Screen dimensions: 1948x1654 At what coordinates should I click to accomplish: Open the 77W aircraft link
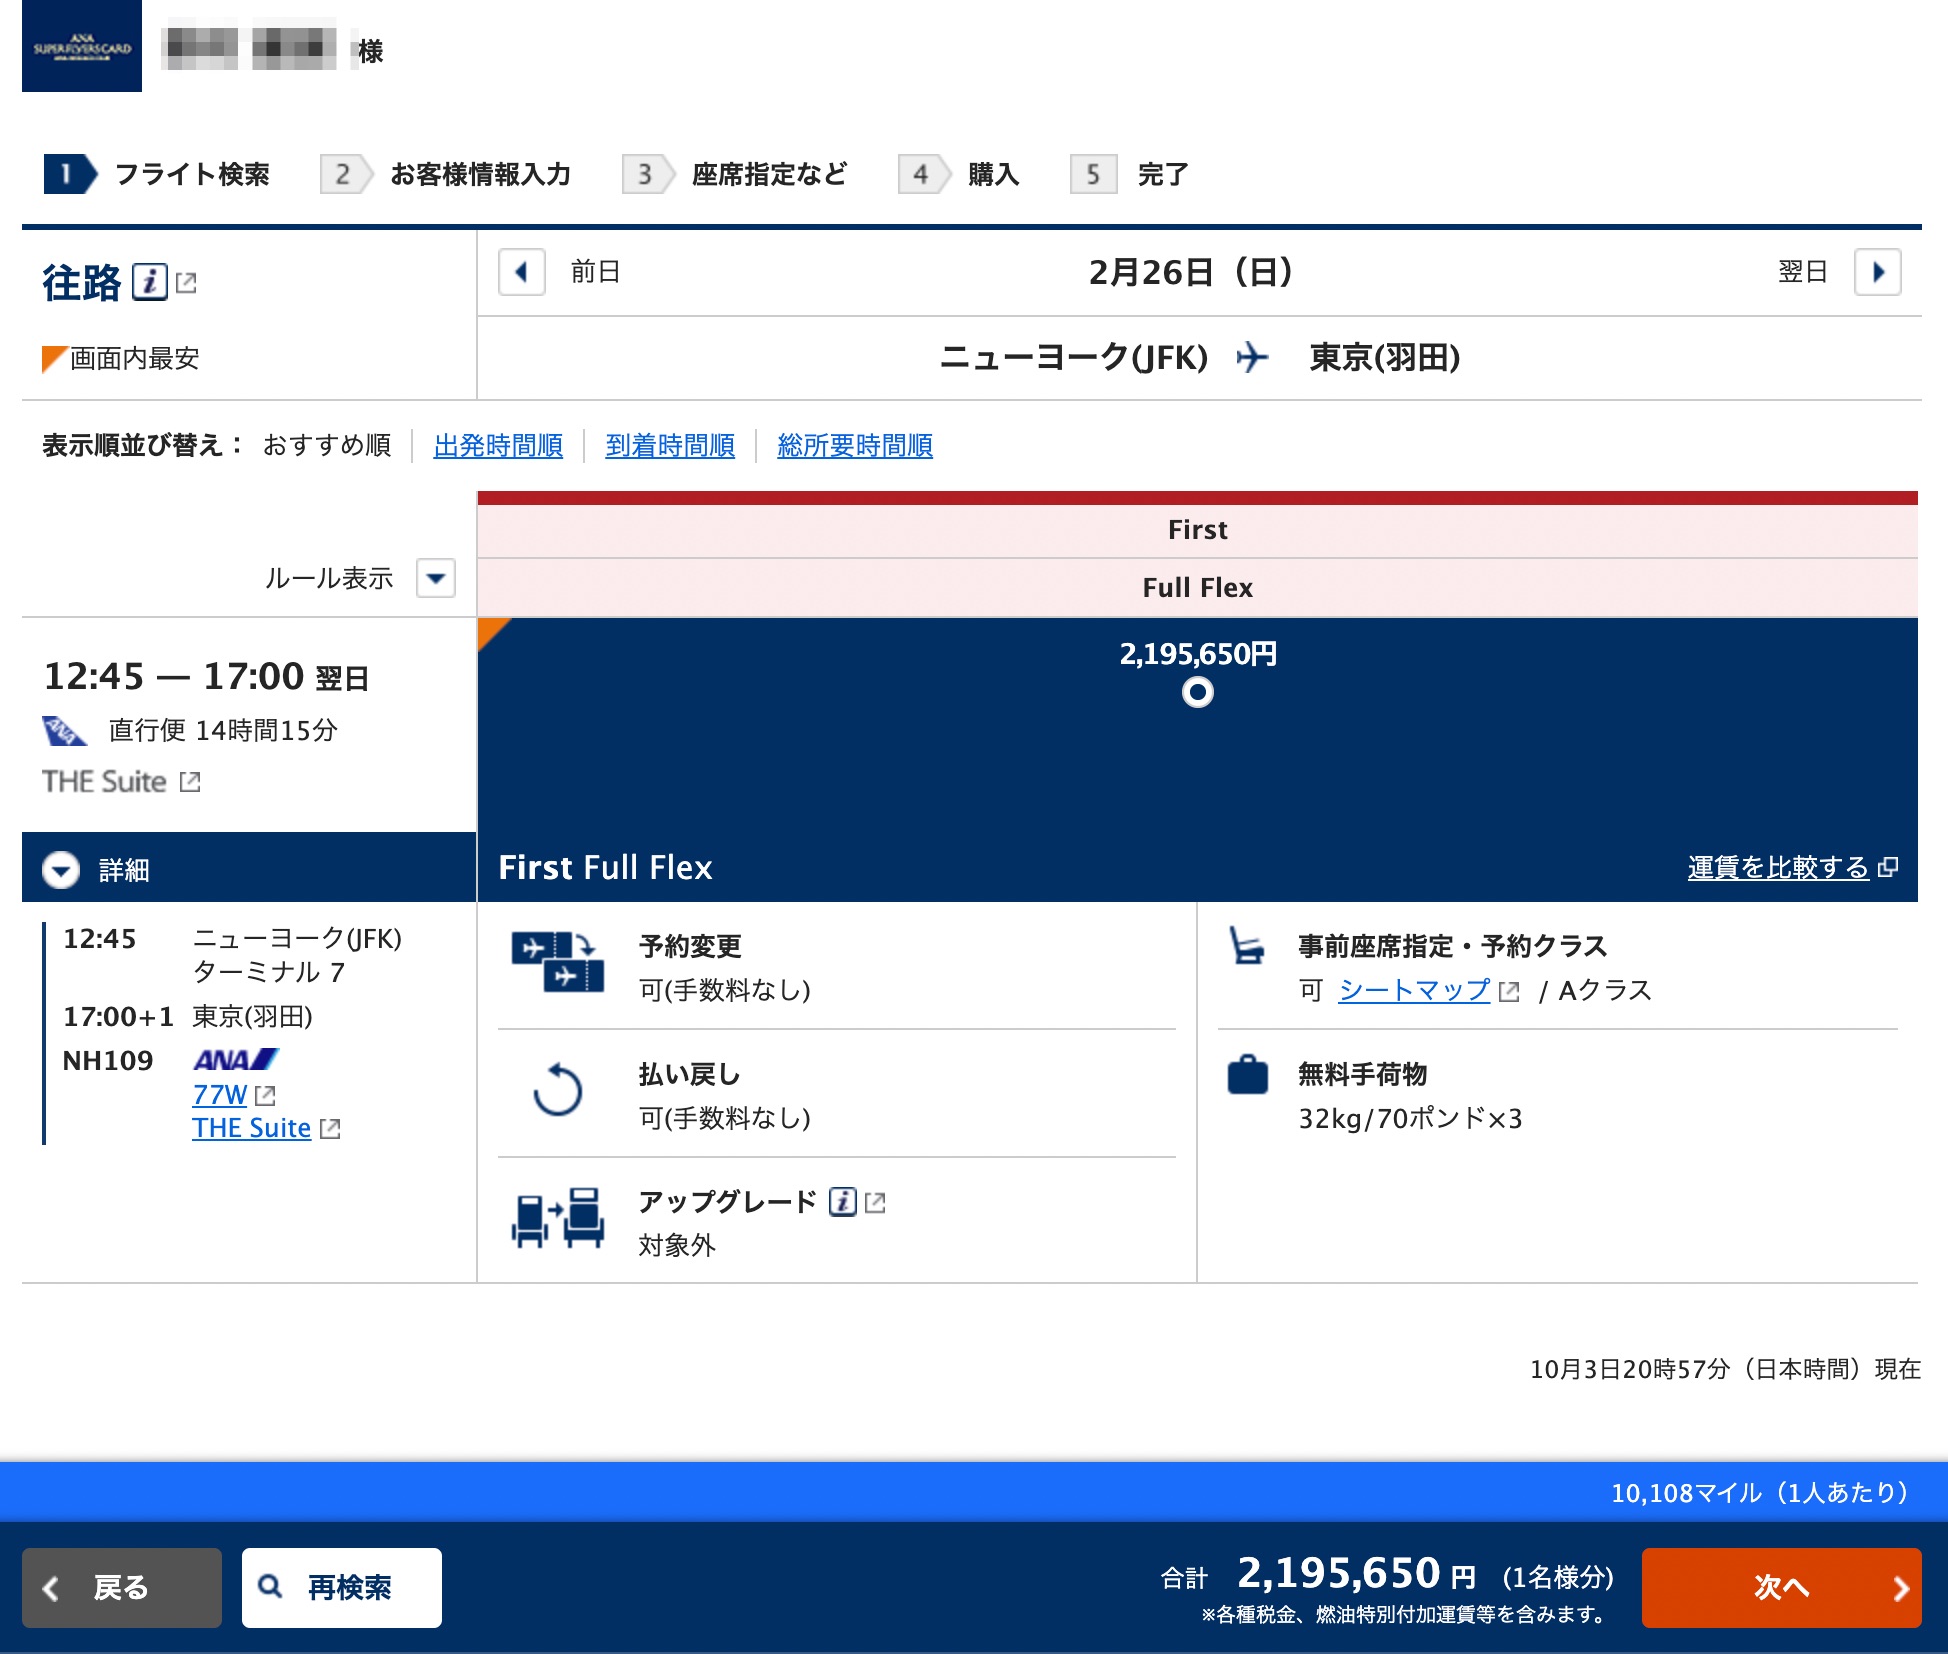219,1095
